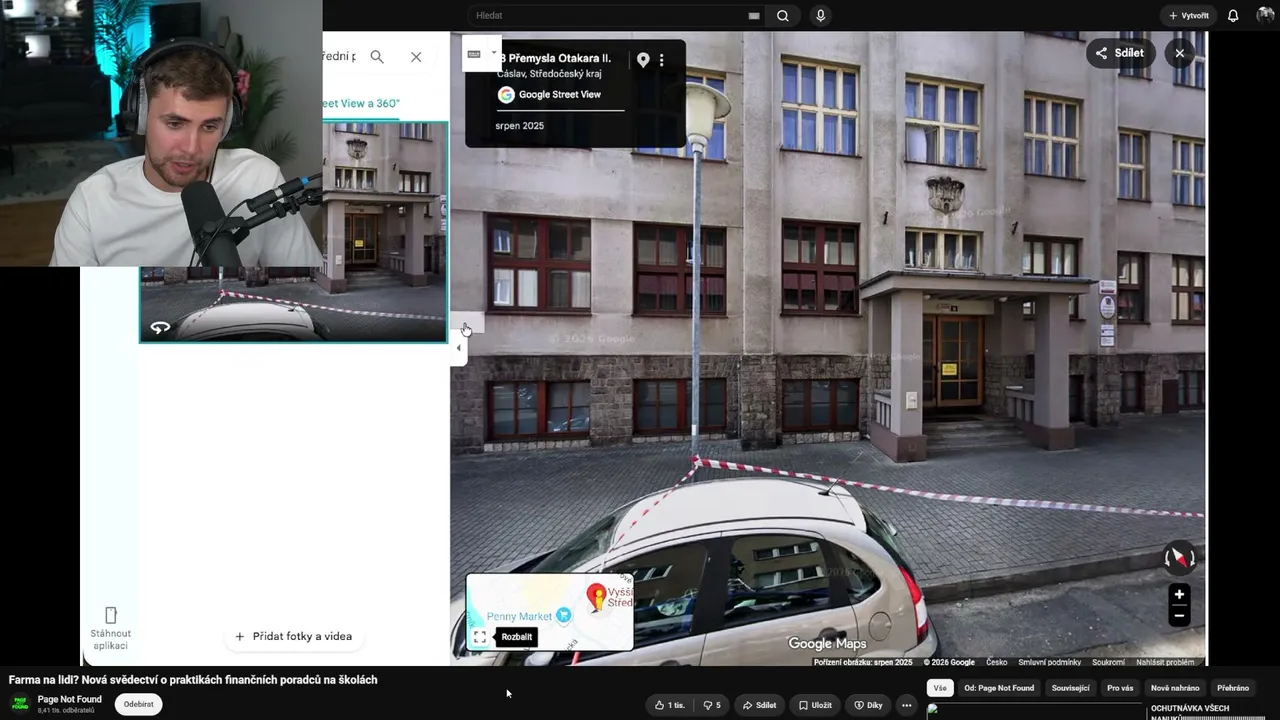Click the Page Not Found channel name
1280x720 pixels.
[70, 699]
